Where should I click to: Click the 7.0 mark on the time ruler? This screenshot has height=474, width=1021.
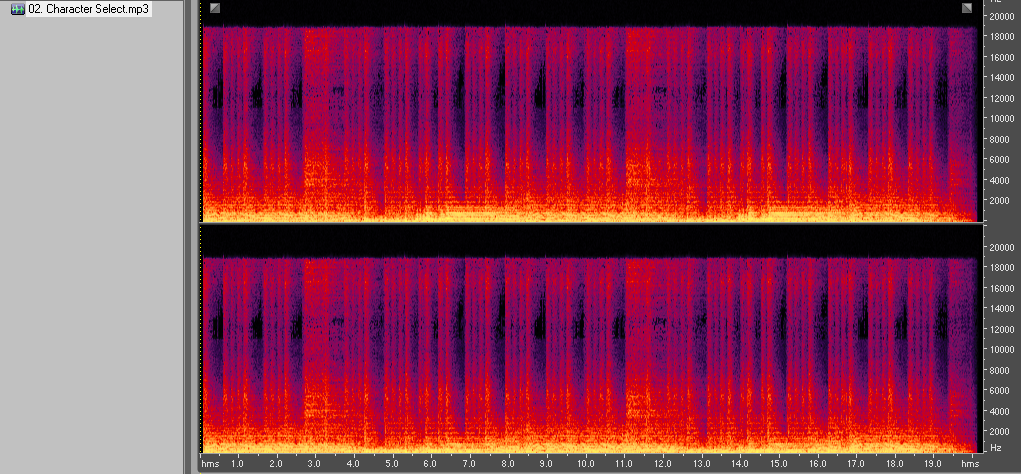pyautogui.click(x=468, y=464)
